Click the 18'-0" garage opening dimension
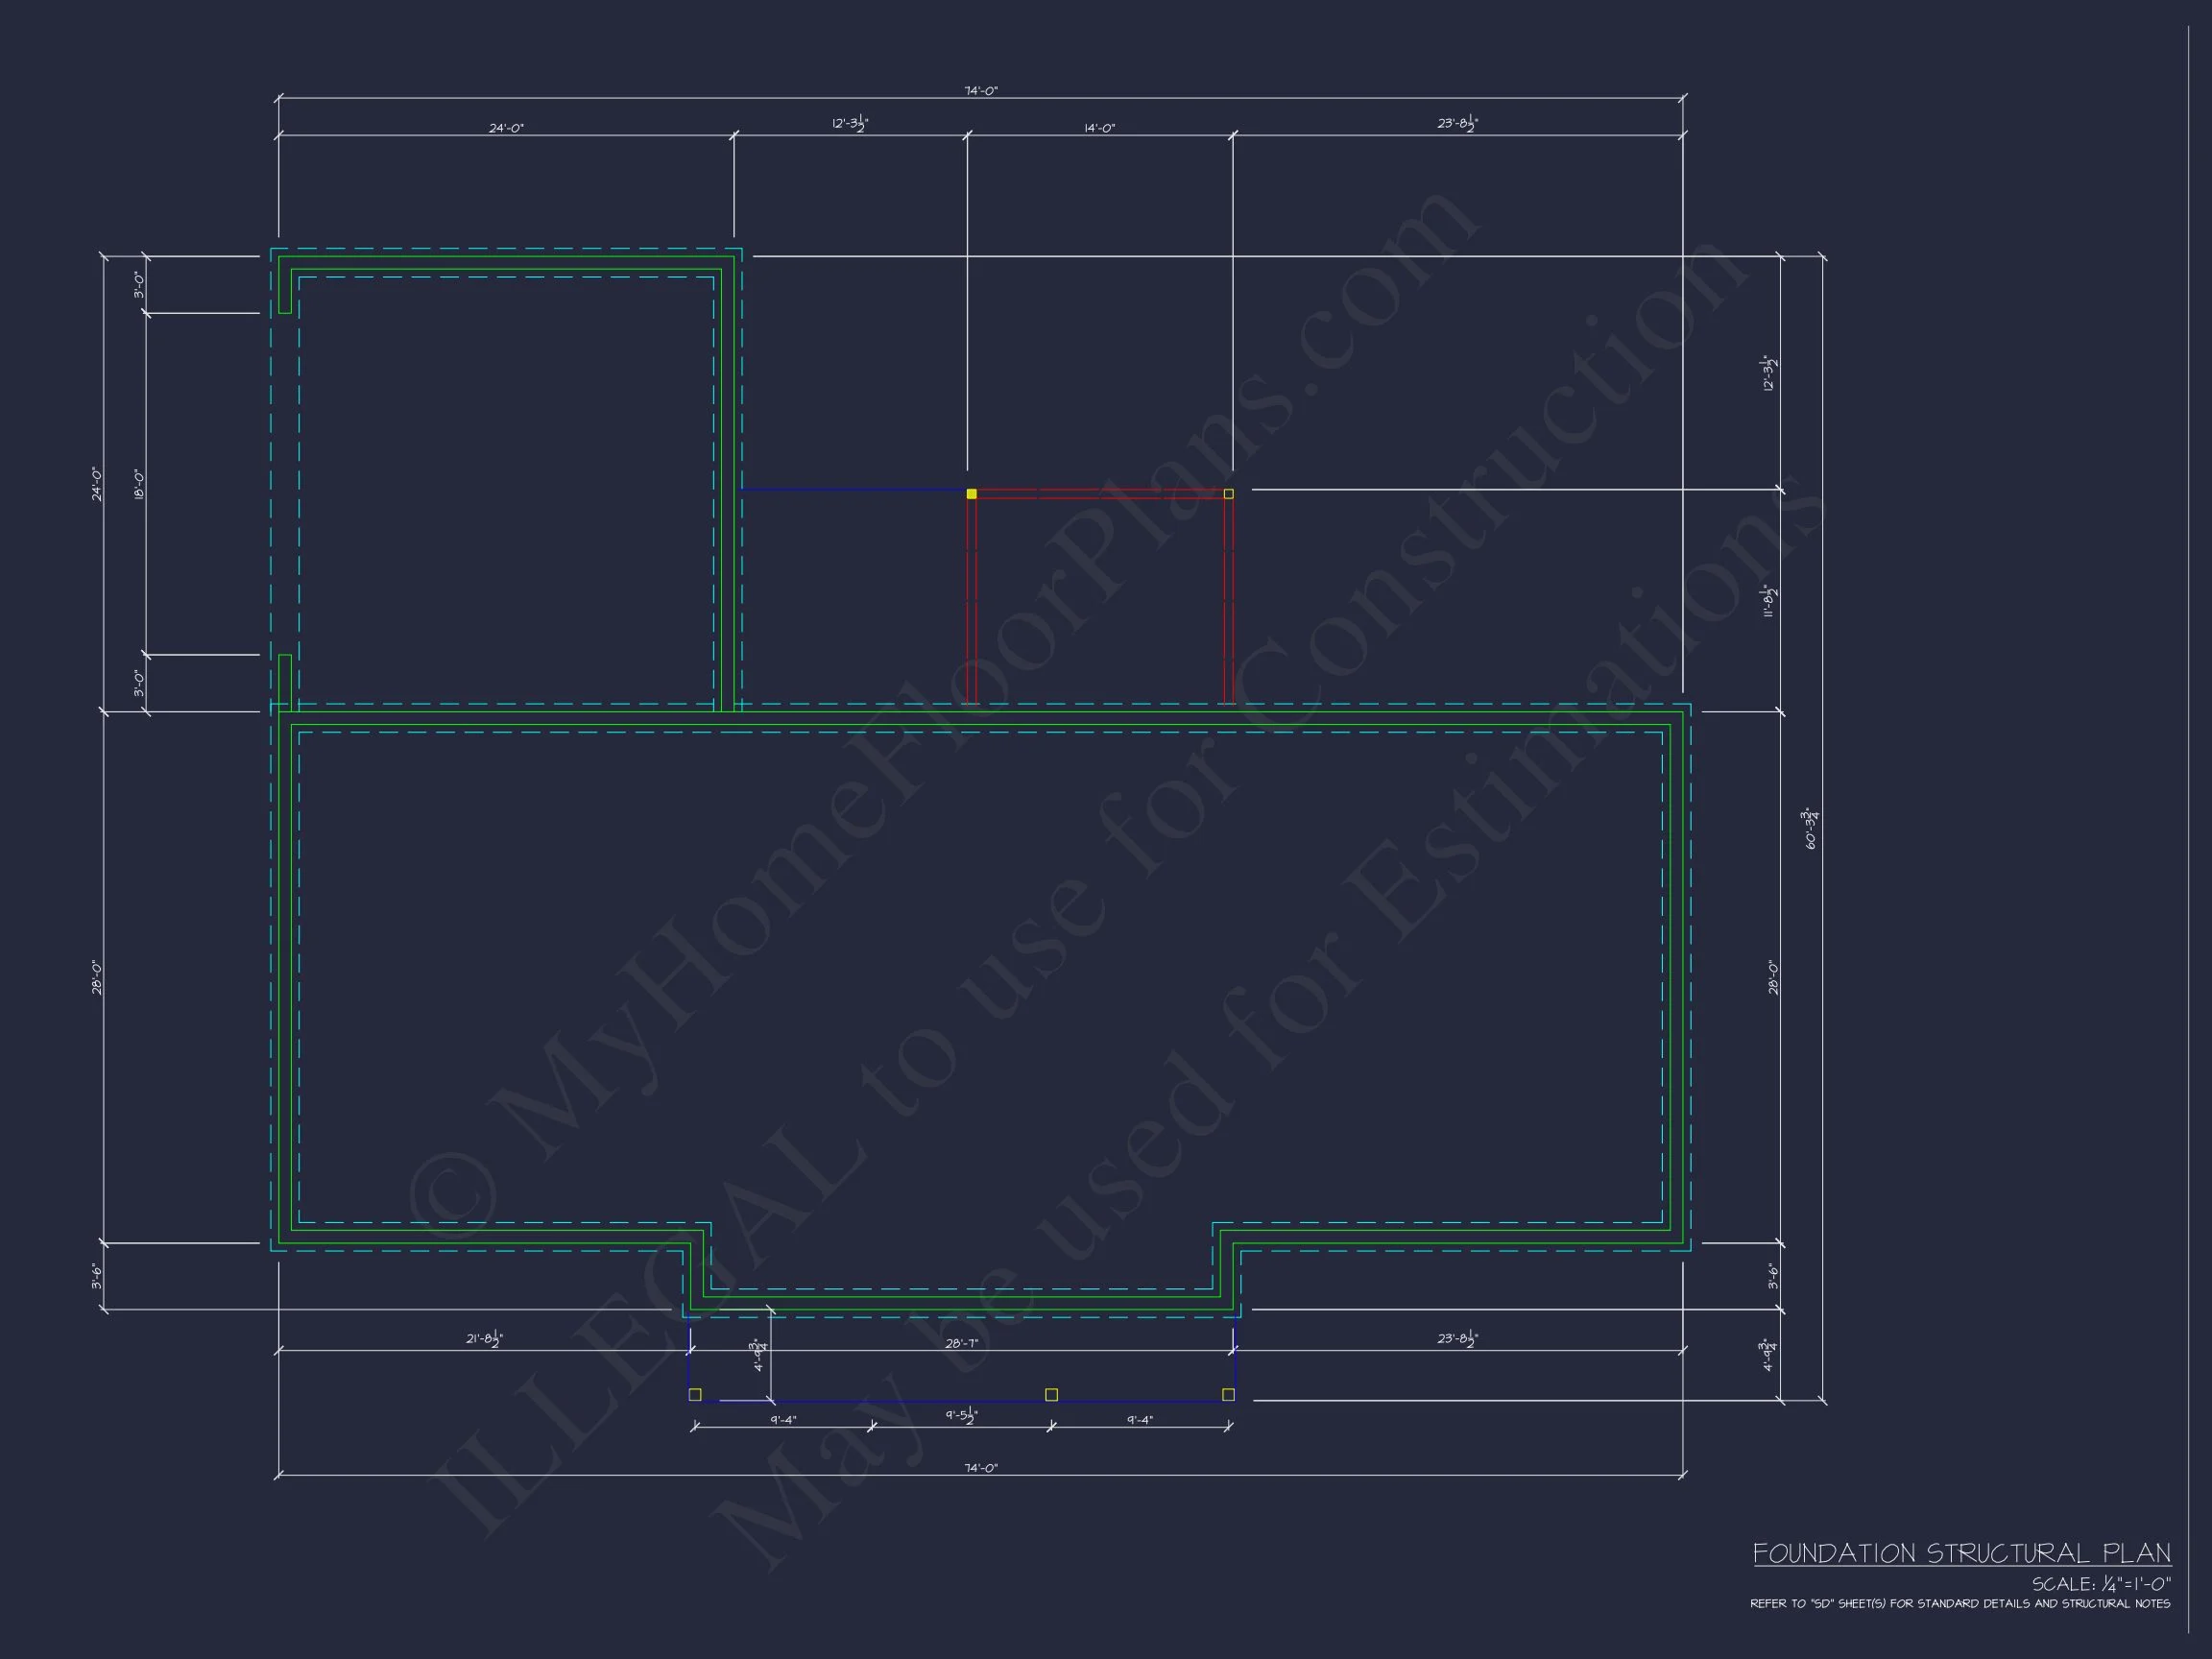Viewport: 2212px width, 1659px height. coord(139,484)
